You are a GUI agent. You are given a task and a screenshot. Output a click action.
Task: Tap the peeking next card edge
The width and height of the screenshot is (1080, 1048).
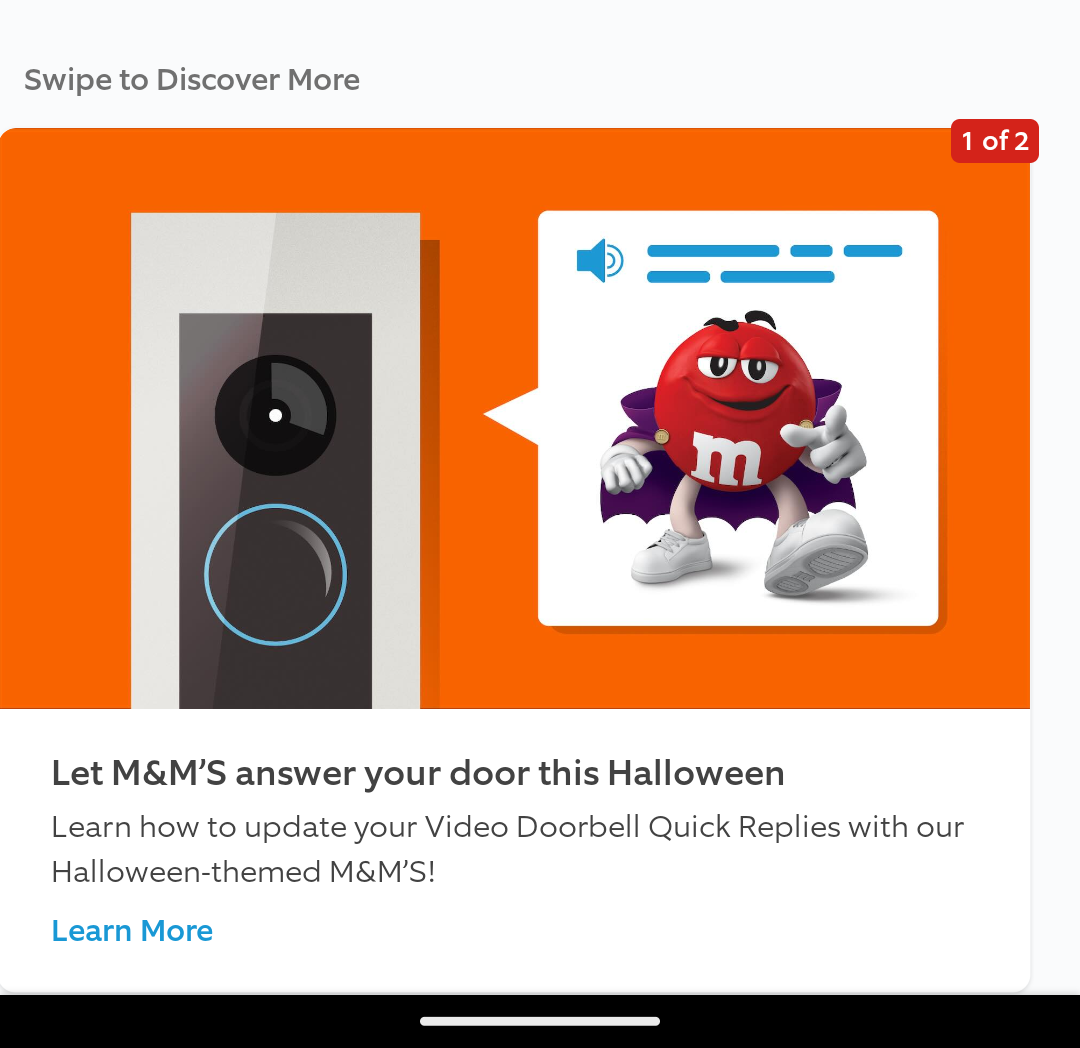(1055, 551)
